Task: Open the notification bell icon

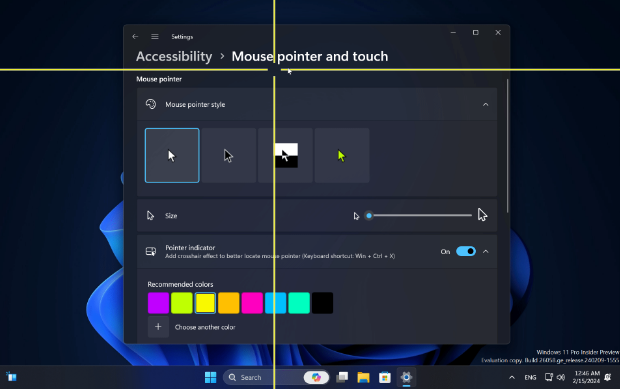Action: pos(608,377)
